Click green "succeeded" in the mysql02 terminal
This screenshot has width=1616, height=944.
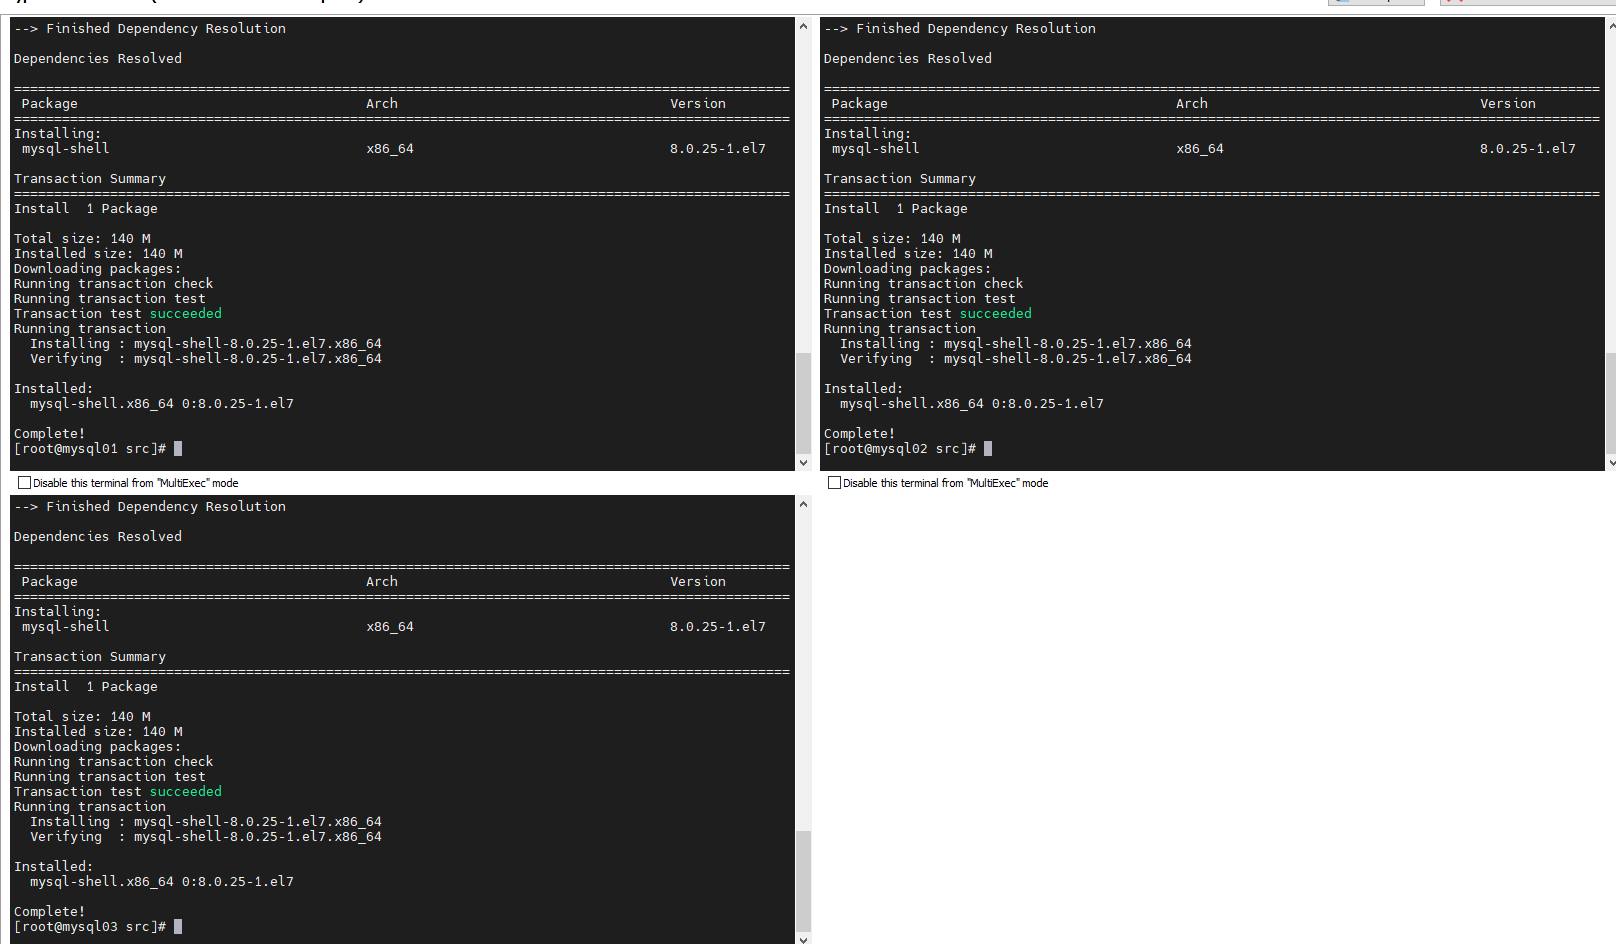point(996,314)
